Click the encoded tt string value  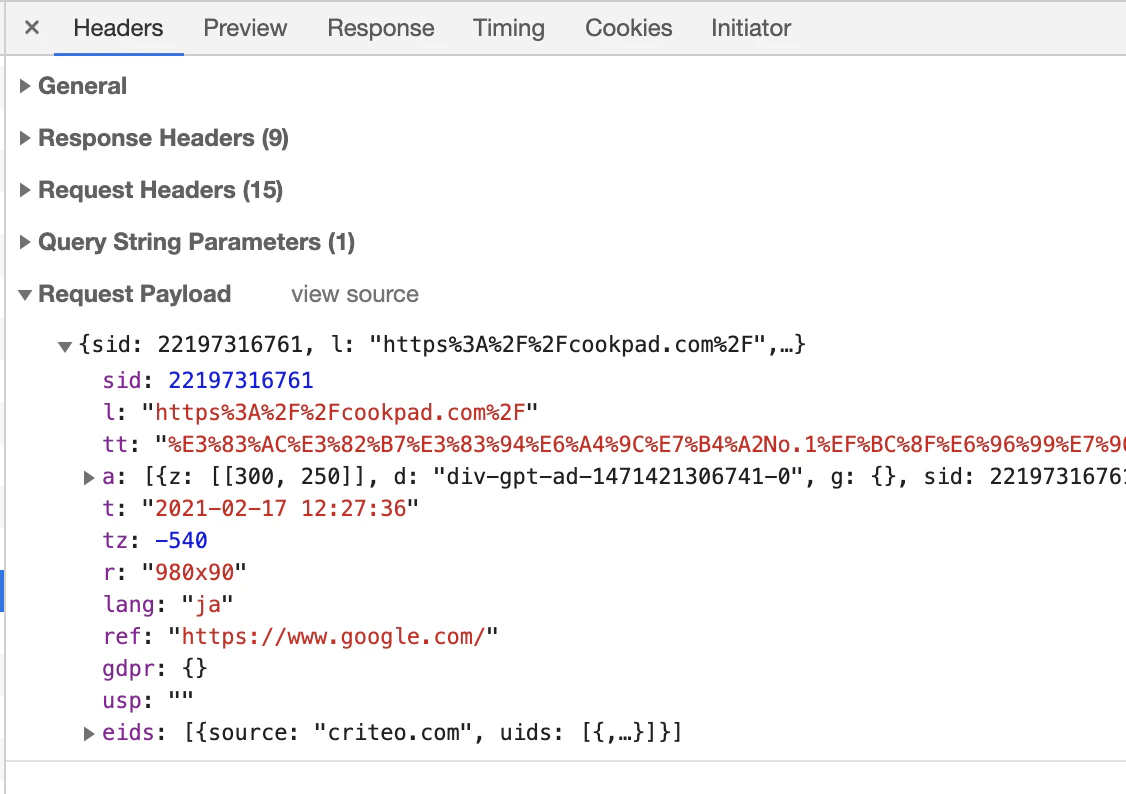tap(646, 444)
